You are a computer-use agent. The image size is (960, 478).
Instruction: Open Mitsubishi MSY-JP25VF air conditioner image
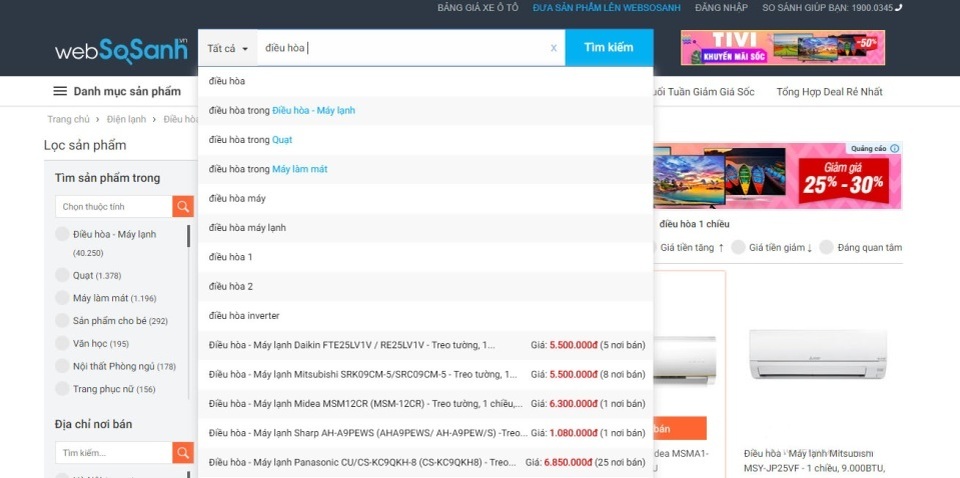pyautogui.click(x=818, y=353)
